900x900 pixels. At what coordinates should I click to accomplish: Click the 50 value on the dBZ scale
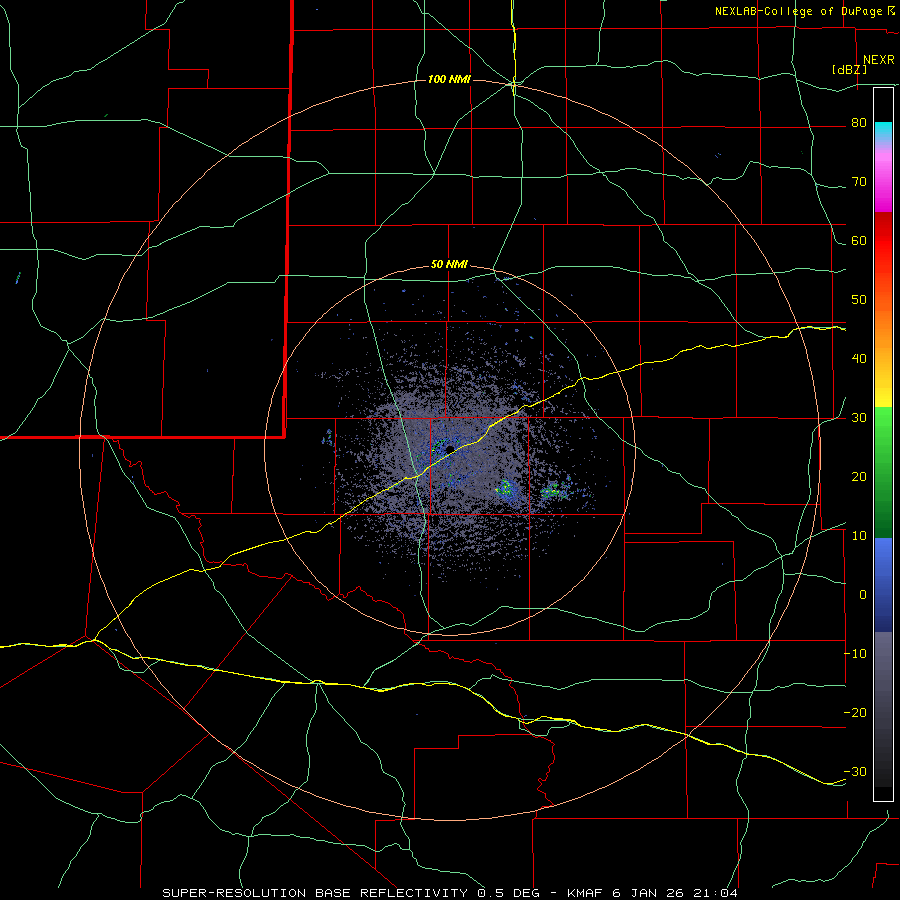859,300
